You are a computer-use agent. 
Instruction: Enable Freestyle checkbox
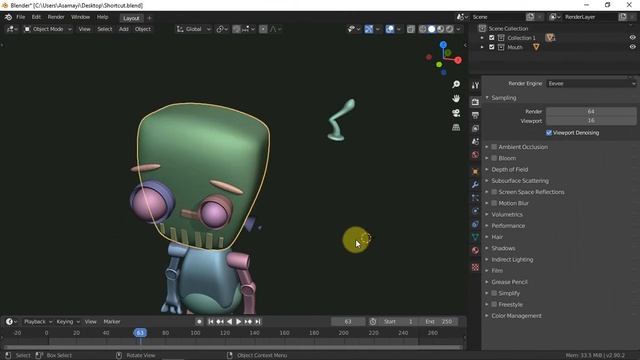tap(494, 304)
